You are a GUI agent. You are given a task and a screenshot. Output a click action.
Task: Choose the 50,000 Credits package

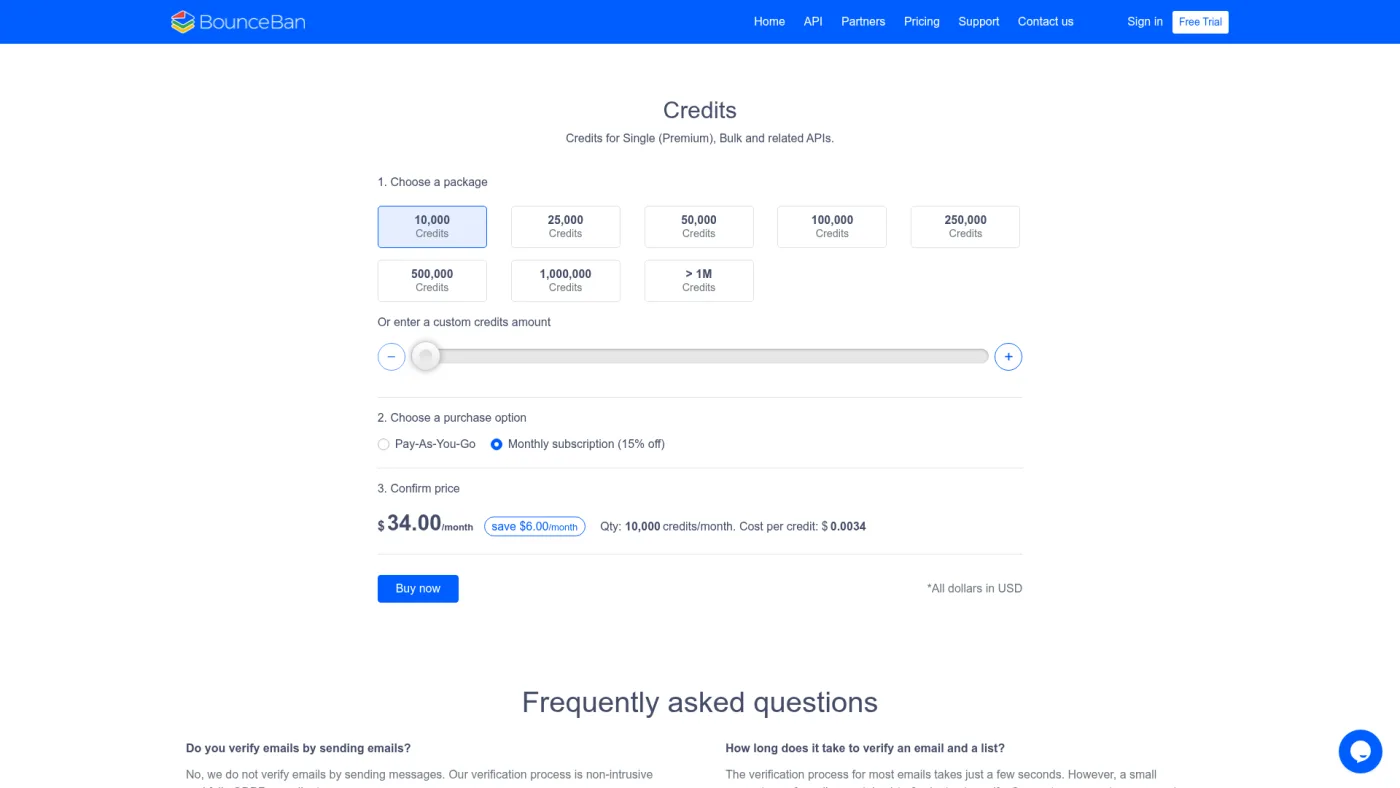tap(699, 227)
